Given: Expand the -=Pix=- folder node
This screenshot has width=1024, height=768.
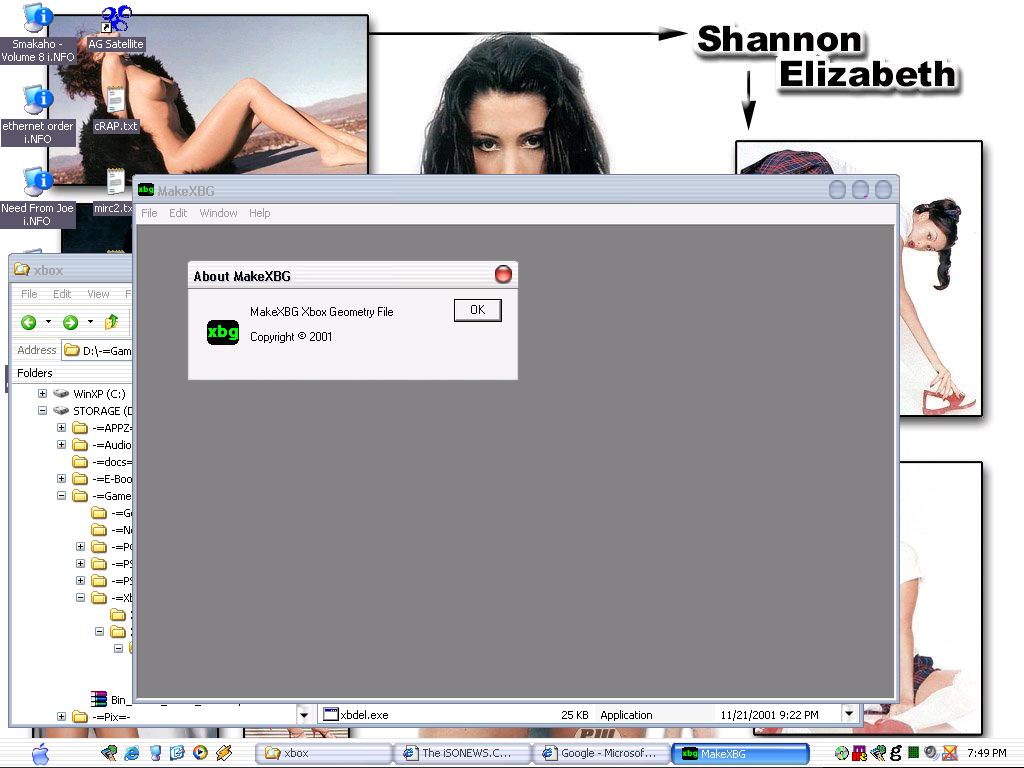Looking at the screenshot, I should tap(61, 716).
